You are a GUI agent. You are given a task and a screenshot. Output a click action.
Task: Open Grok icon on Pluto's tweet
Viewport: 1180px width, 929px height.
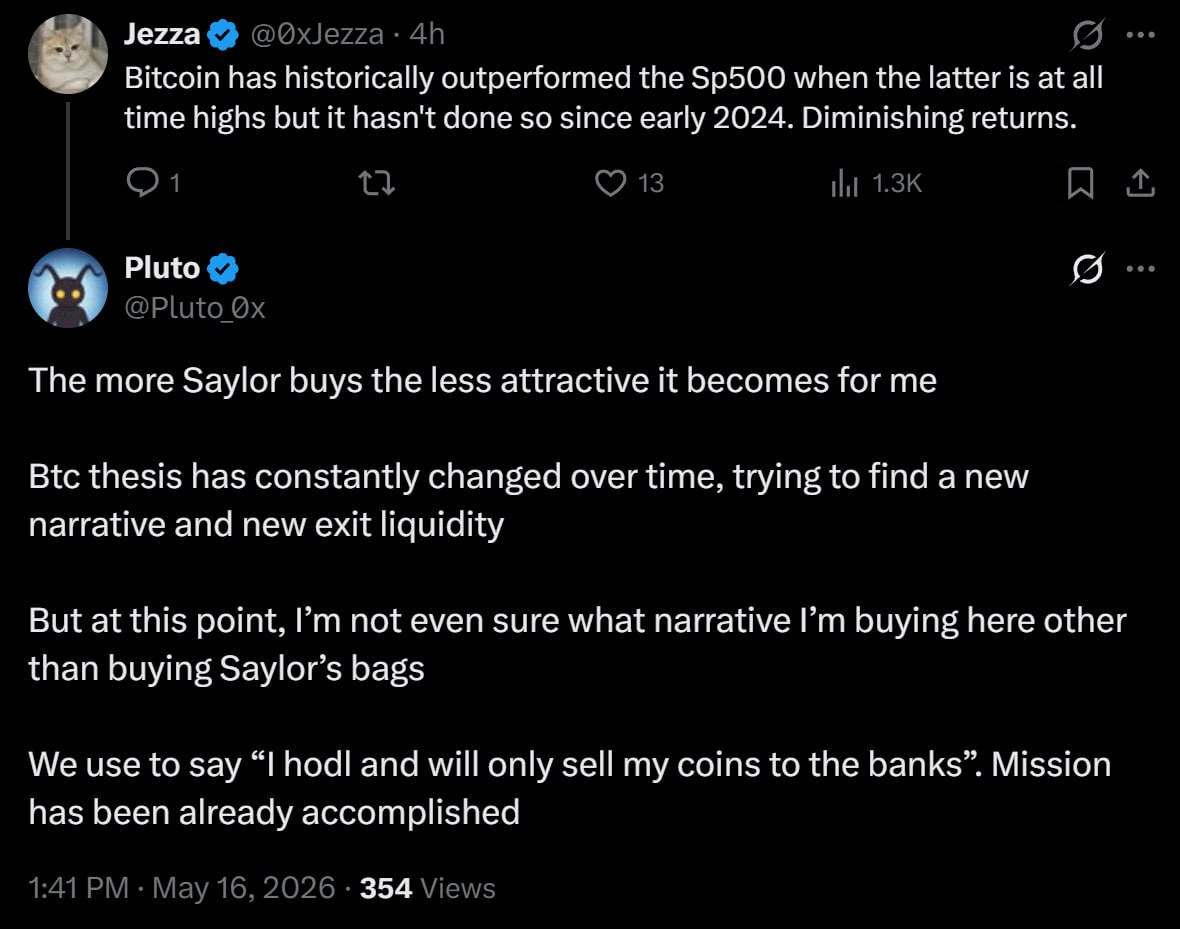[1087, 268]
